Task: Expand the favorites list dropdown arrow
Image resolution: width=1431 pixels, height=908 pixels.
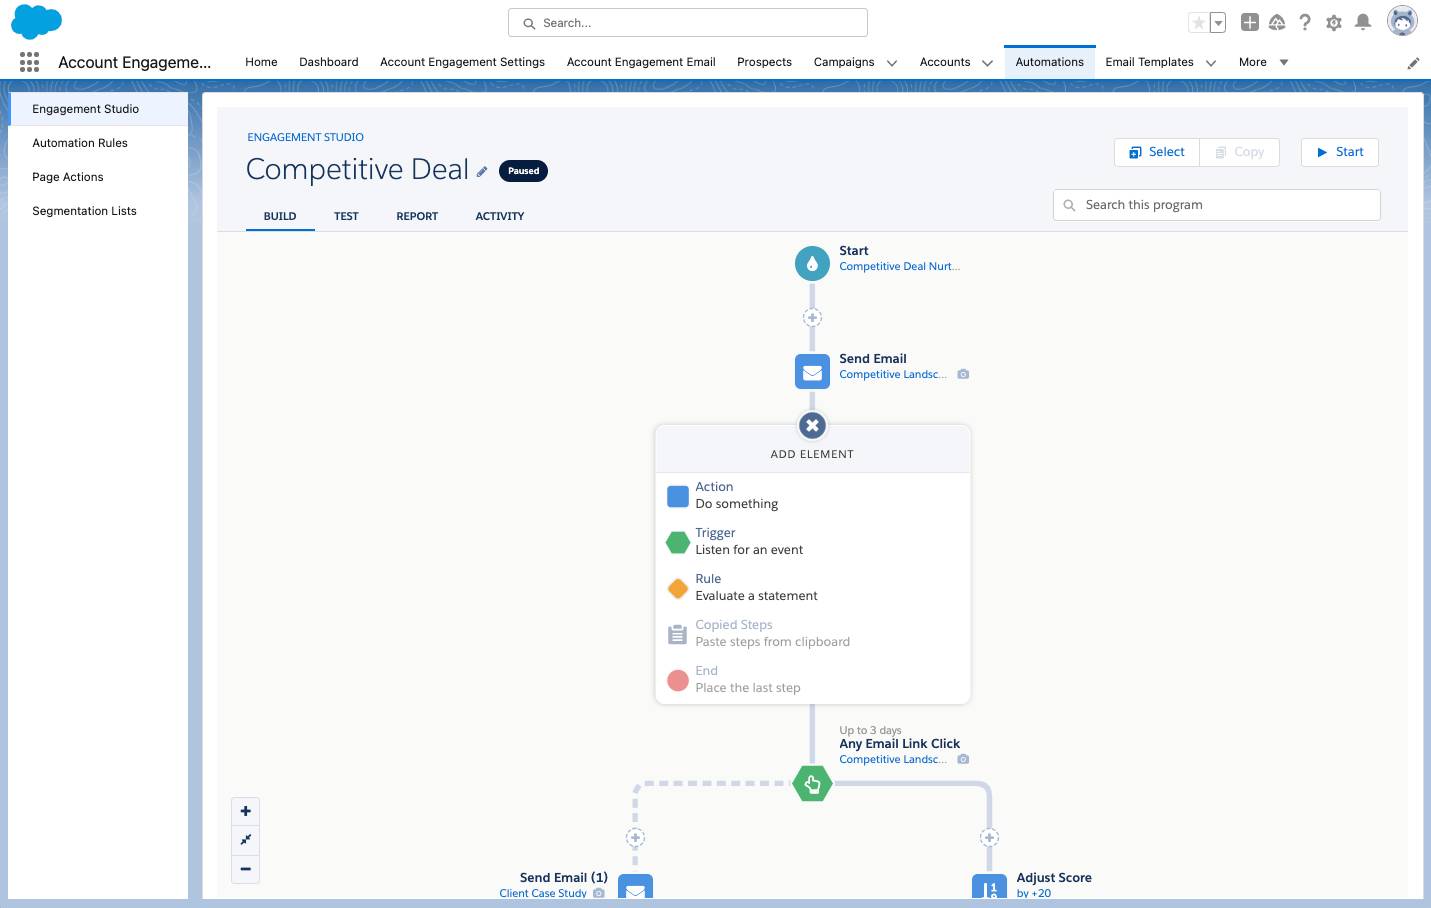Action: pos(1218,22)
